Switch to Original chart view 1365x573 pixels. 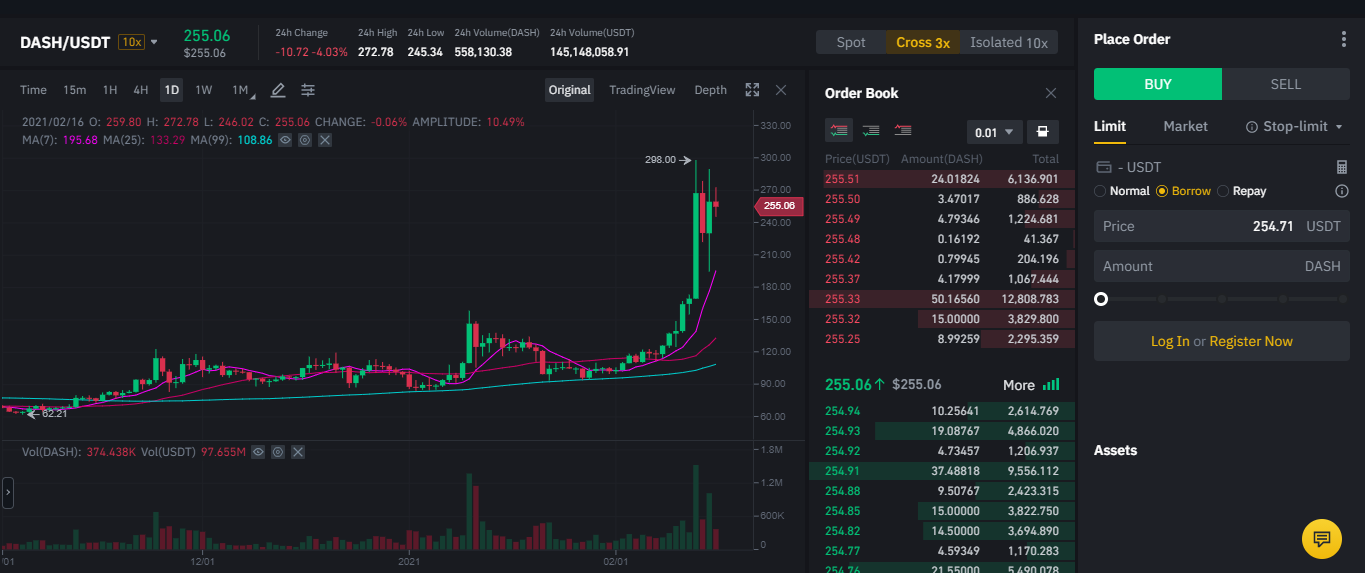(570, 90)
